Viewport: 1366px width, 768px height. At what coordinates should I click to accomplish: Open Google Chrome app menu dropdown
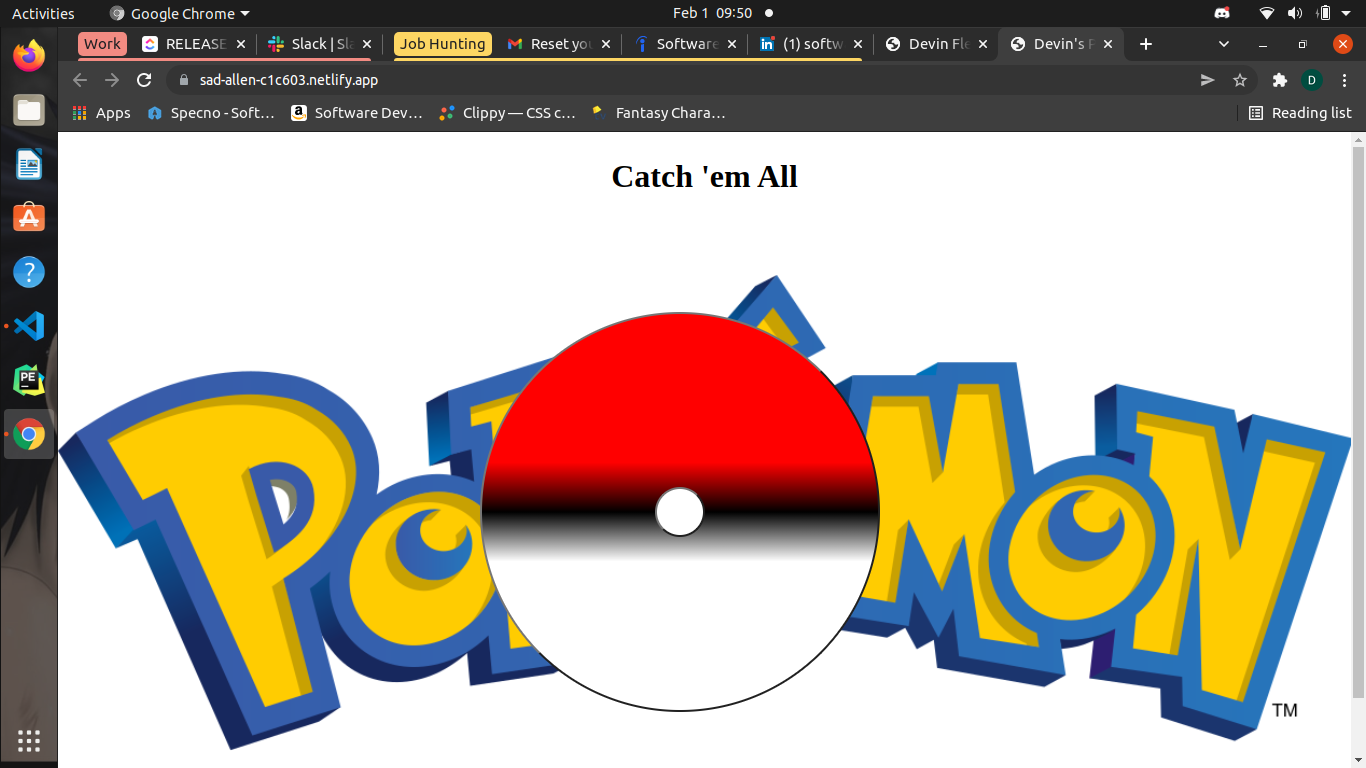pos(179,13)
